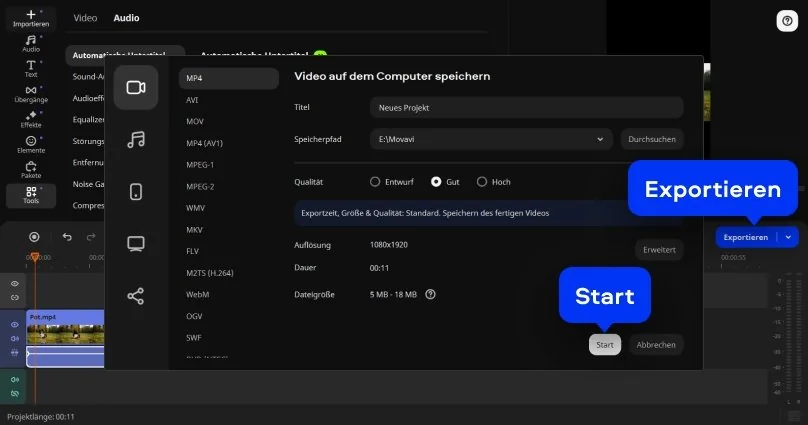Select the audio export music note icon
Image resolution: width=808 pixels, height=425 pixels.
[135, 140]
